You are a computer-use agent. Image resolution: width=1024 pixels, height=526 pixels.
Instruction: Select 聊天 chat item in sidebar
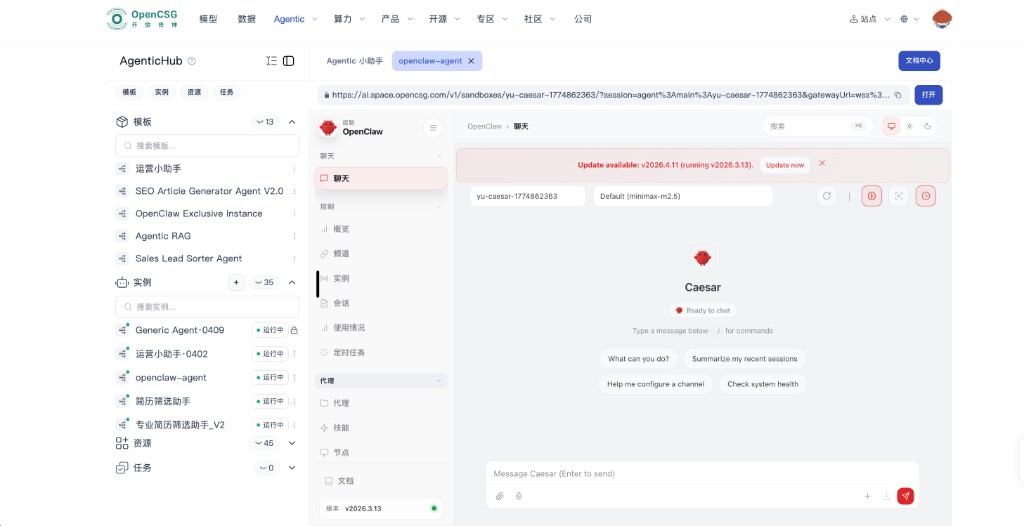381,178
